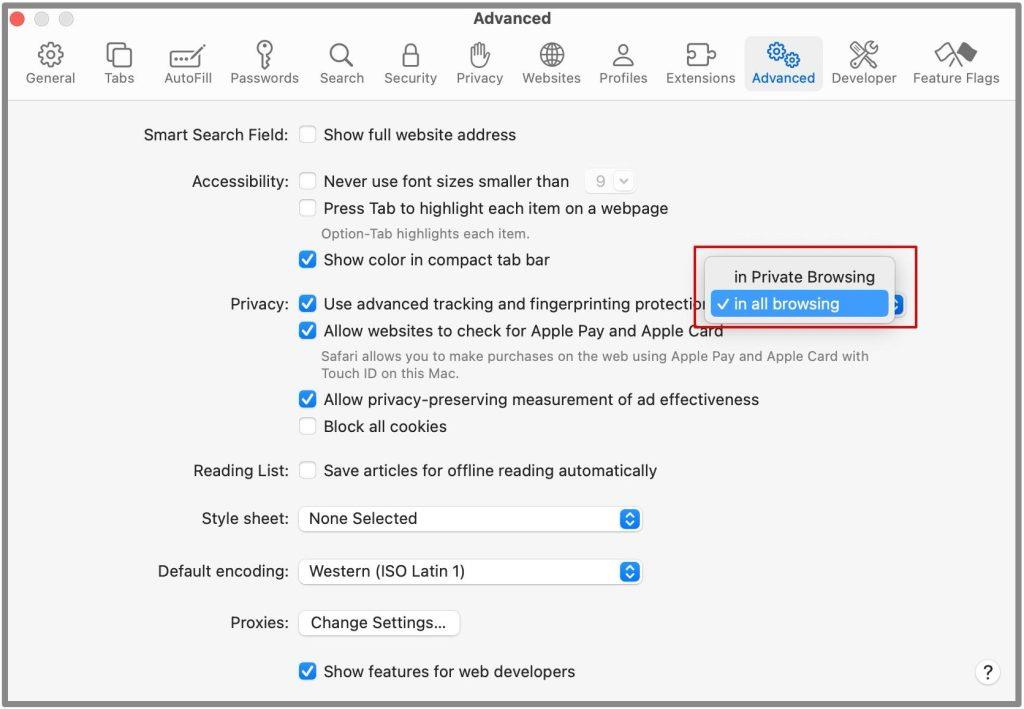Choose in all browsing option
Image resolution: width=1024 pixels, height=709 pixels.
[799, 304]
